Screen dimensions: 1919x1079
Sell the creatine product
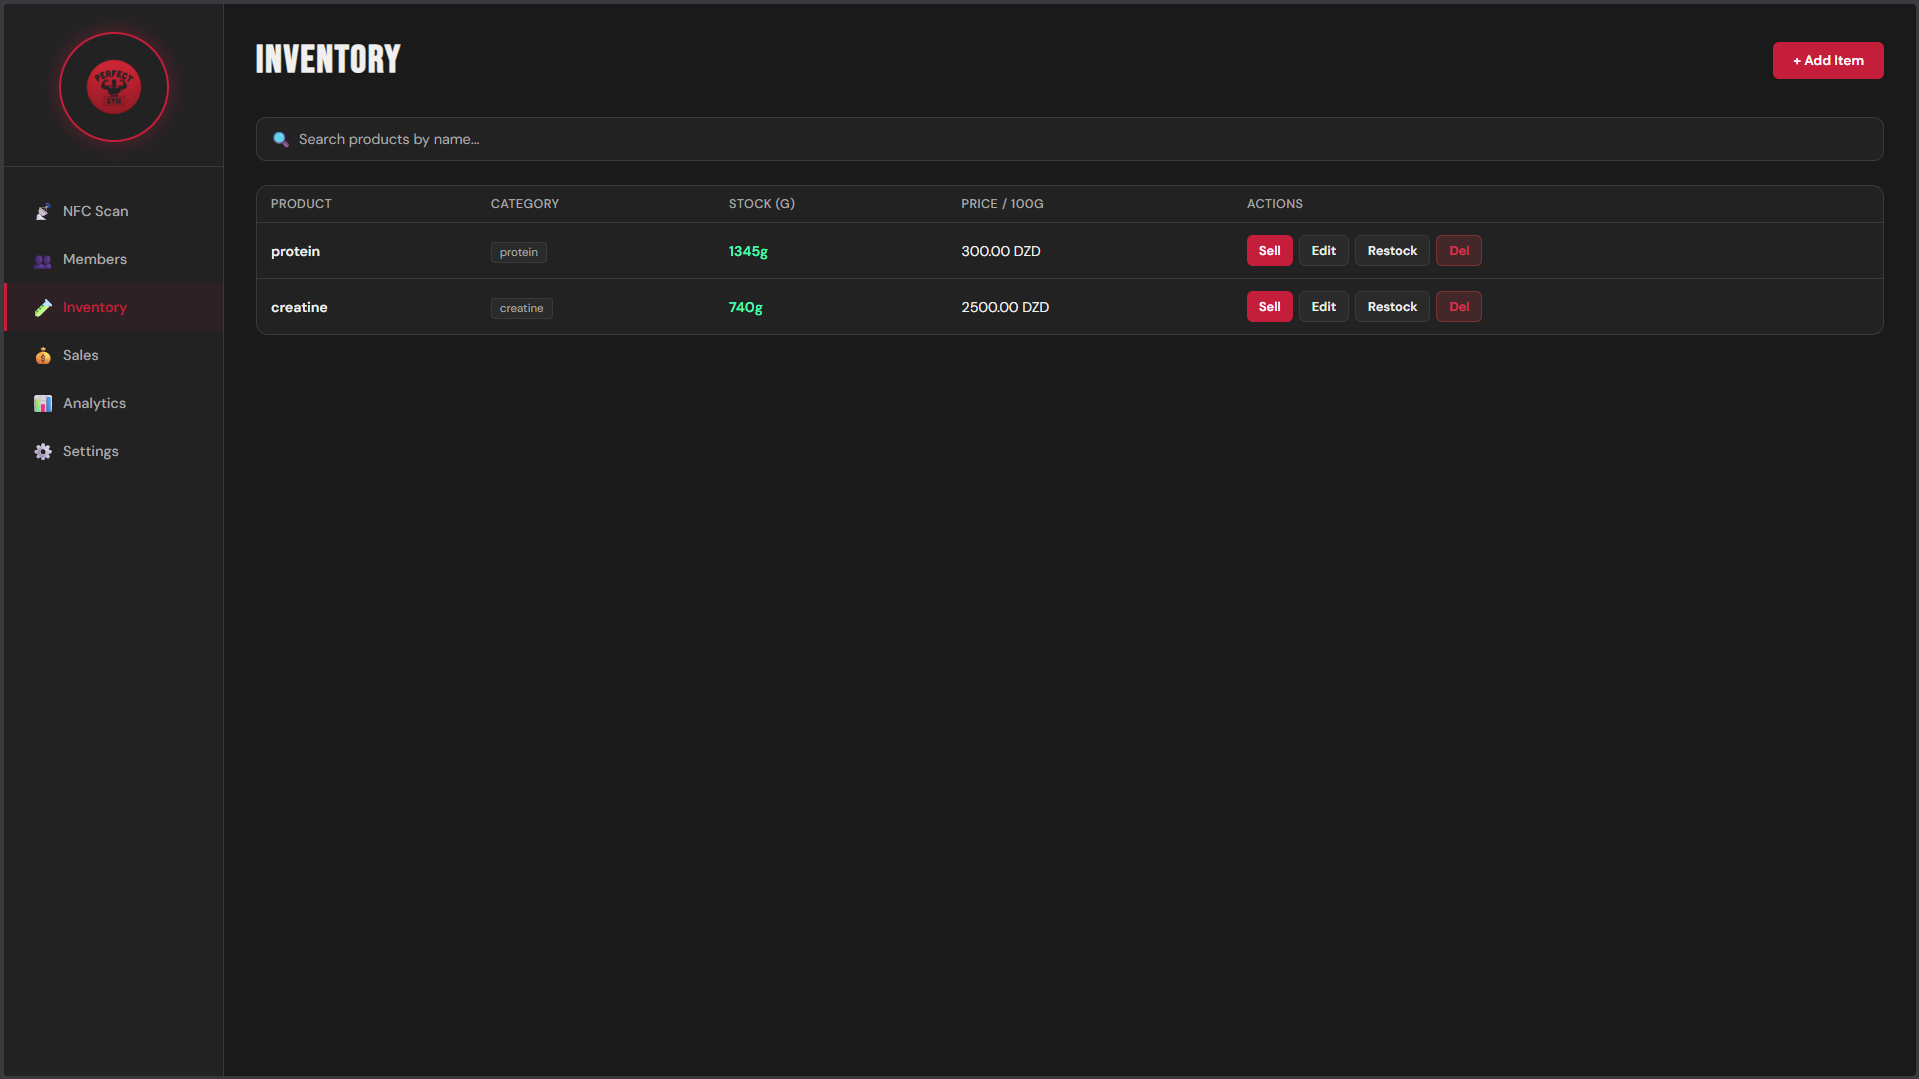click(x=1269, y=307)
